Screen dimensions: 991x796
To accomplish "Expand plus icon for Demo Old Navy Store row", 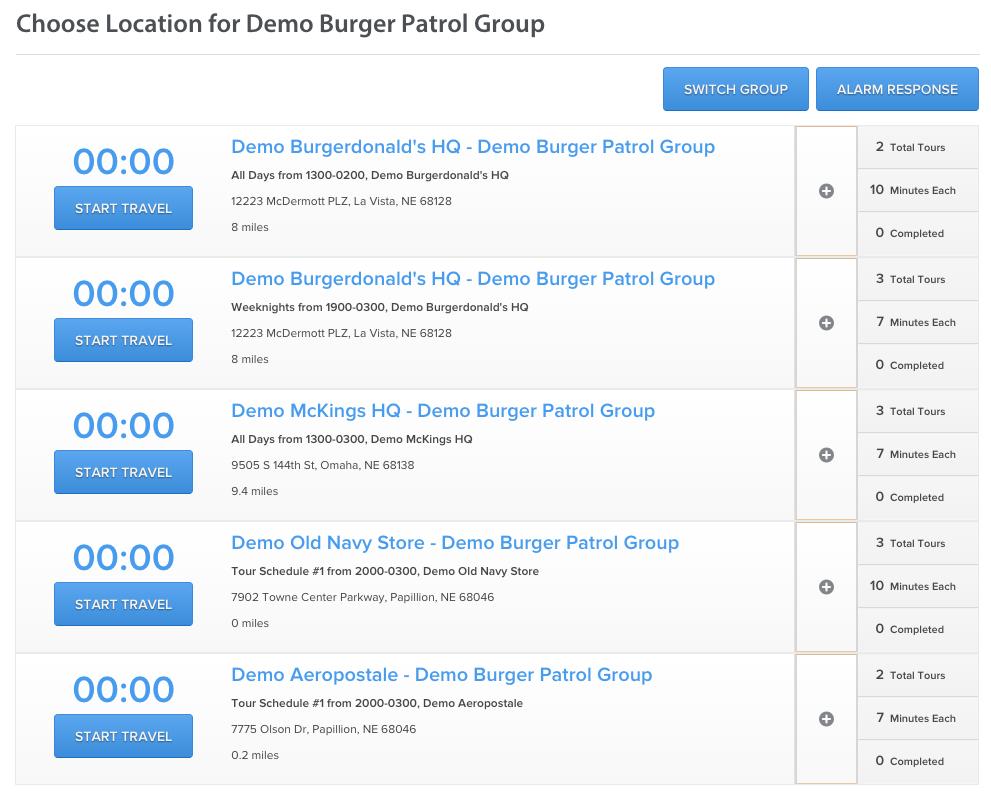I will pos(826,587).
